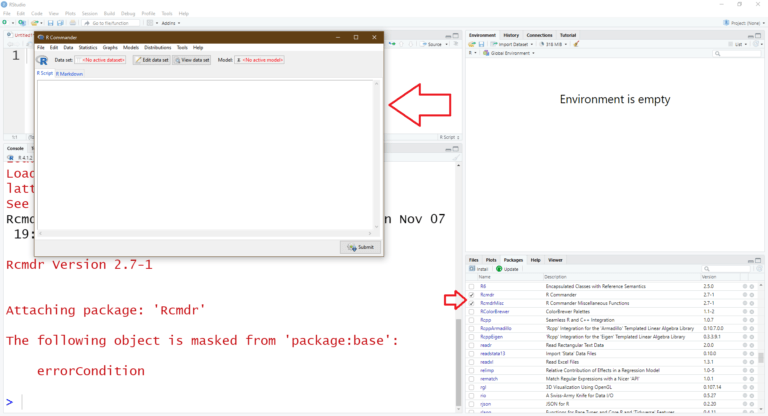
Task: Click the broom icon to clear the environment
Action: 575,44
